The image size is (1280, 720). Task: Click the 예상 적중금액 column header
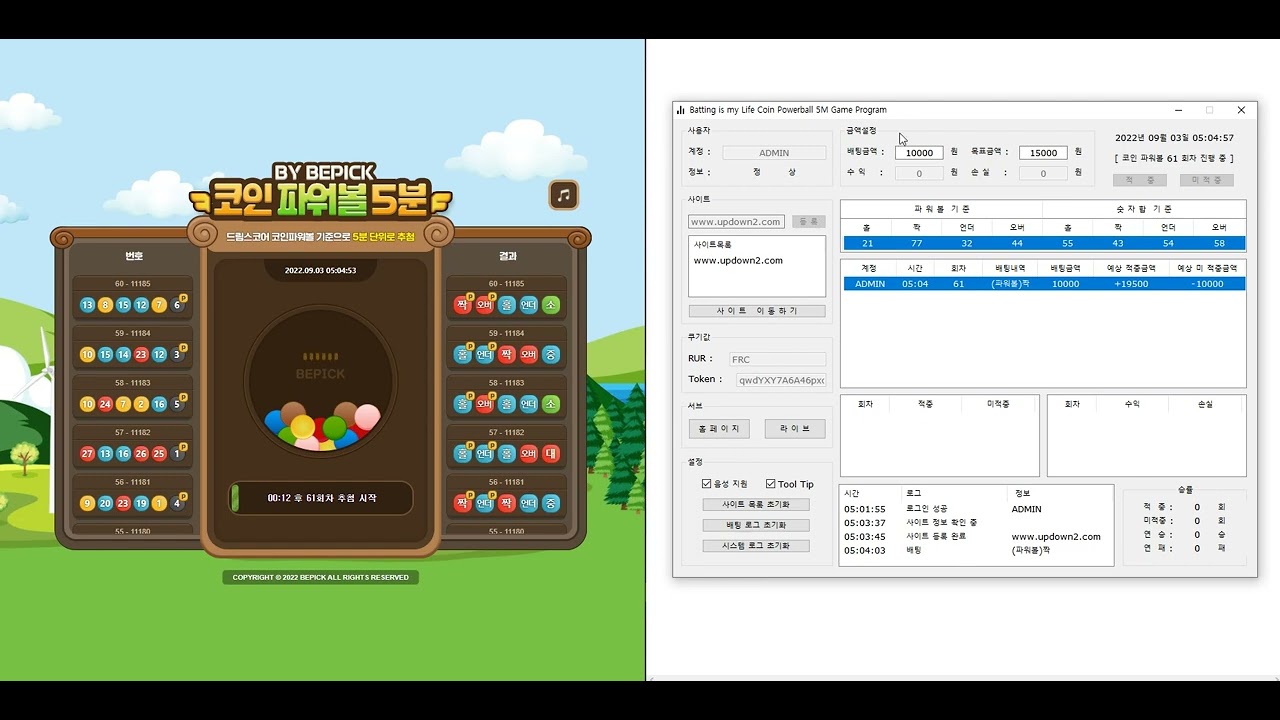coord(1131,268)
